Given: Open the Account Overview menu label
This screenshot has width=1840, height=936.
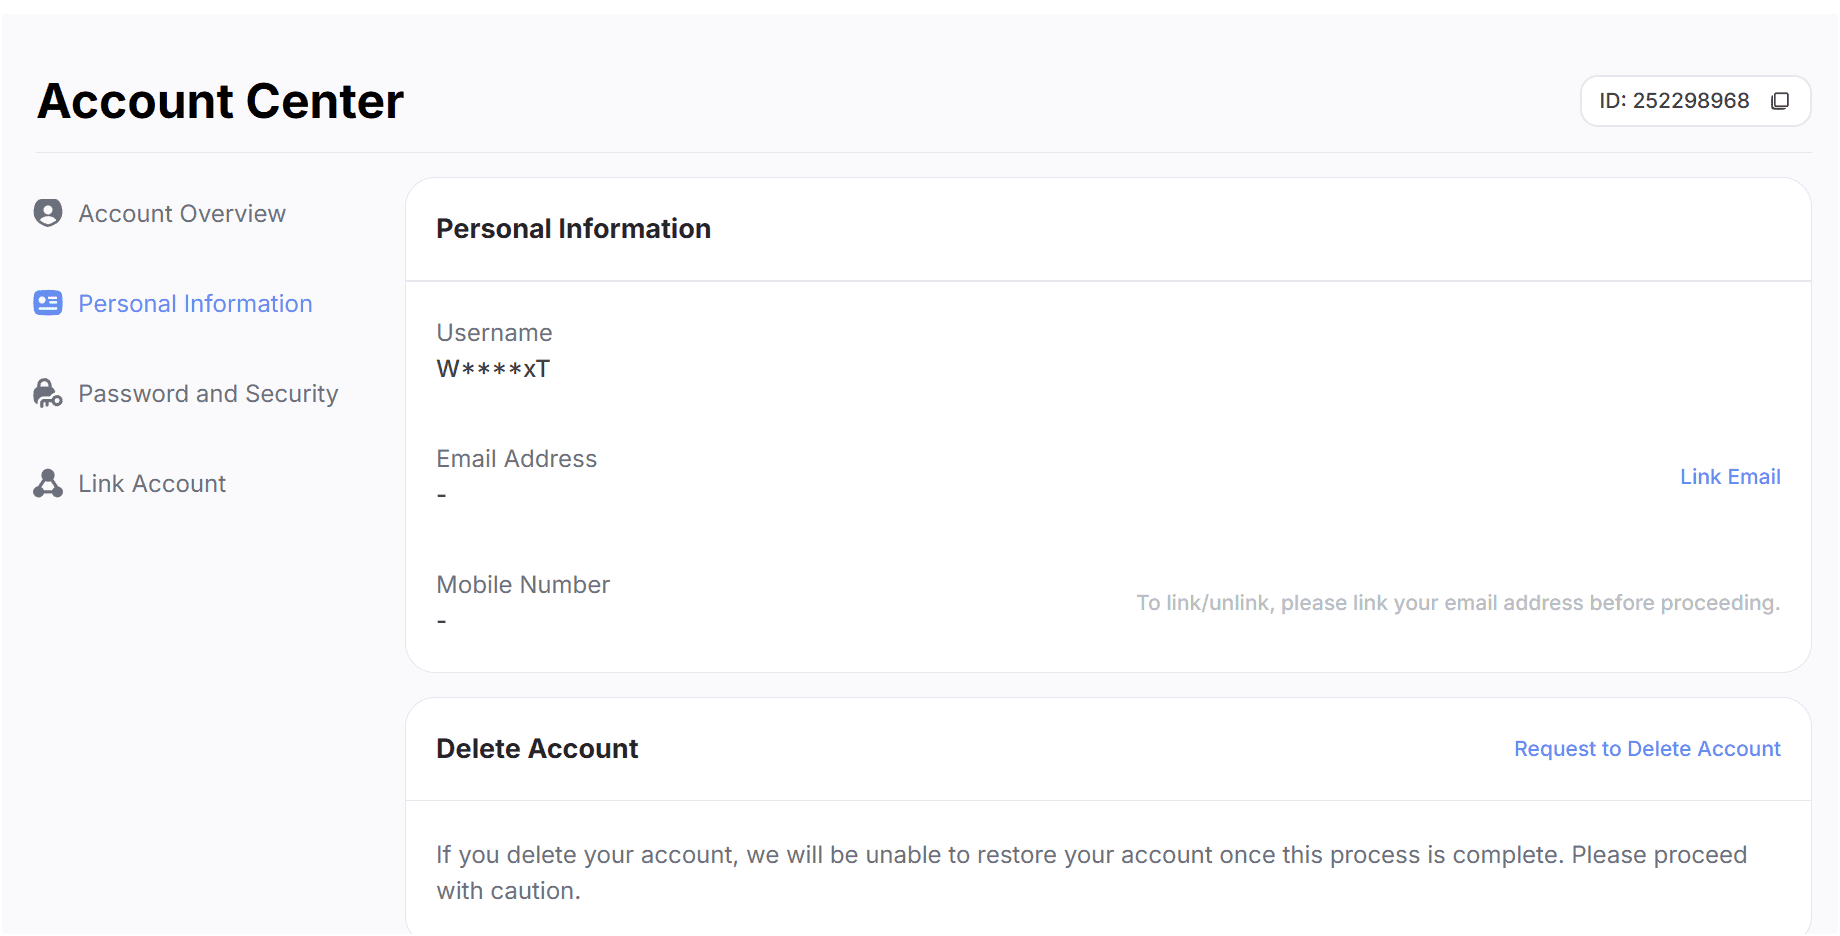Looking at the screenshot, I should click(x=182, y=214).
